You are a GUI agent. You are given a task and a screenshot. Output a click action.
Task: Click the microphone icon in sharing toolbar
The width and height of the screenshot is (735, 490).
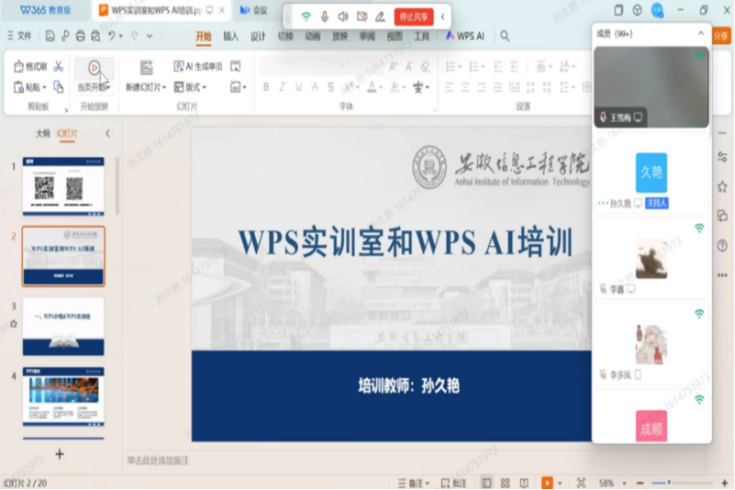pos(324,17)
